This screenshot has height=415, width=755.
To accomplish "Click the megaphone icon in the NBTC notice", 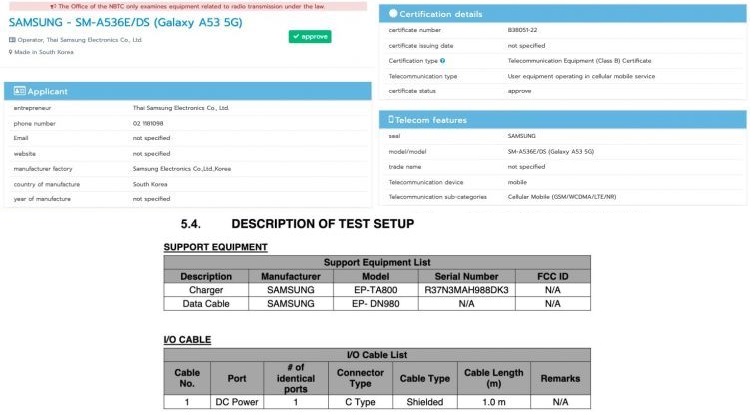I will [x=52, y=5].
